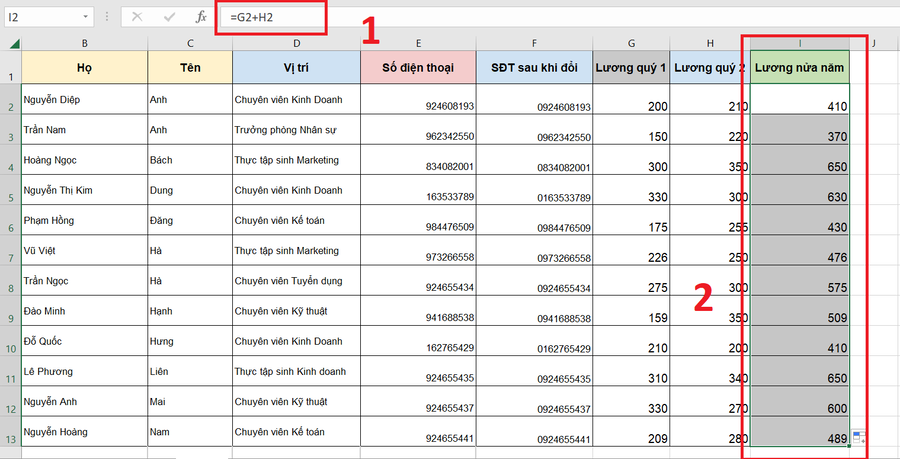The width and height of the screenshot is (900, 459).
Task: Click phone cell 0924655441
Action: pos(534,431)
